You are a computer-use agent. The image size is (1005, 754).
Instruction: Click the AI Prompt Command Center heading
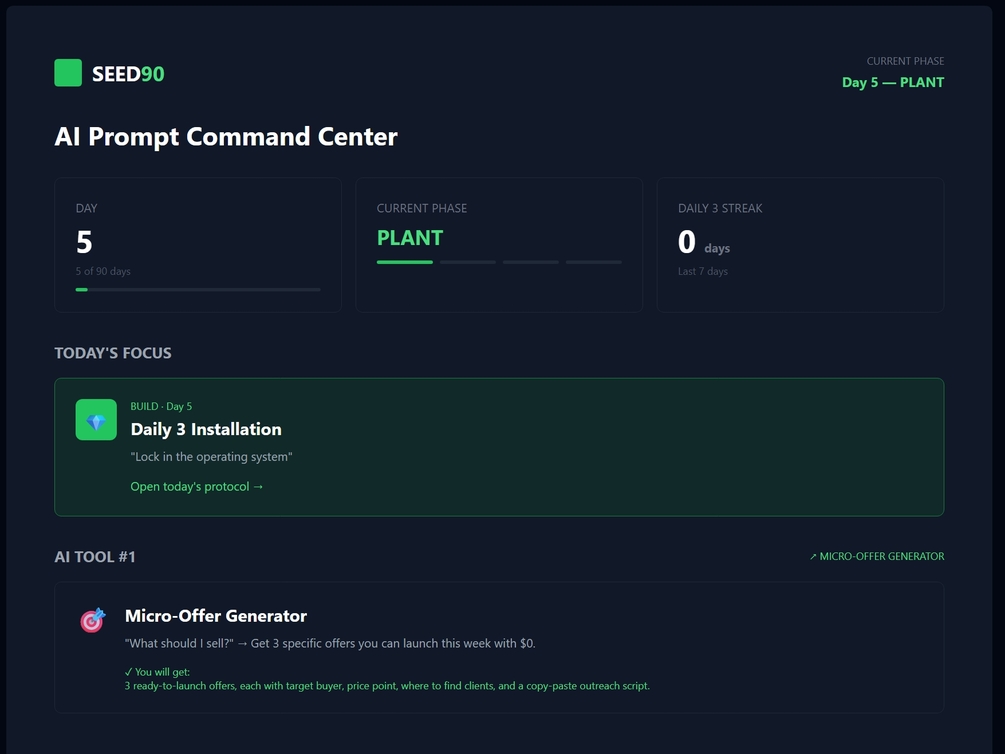coord(226,136)
